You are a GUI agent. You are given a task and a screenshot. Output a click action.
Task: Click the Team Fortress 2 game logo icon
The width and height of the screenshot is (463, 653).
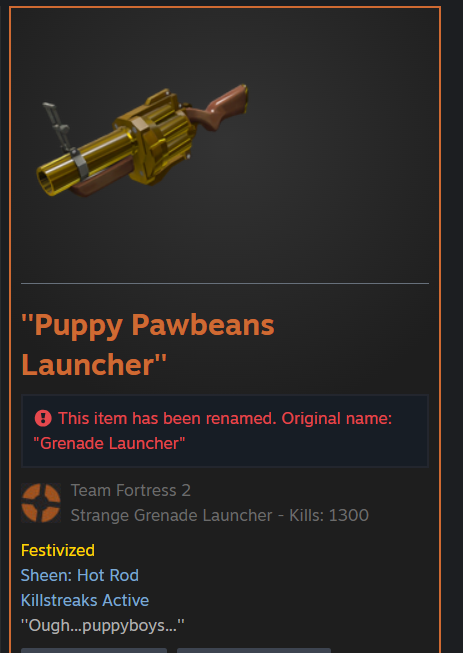41,503
